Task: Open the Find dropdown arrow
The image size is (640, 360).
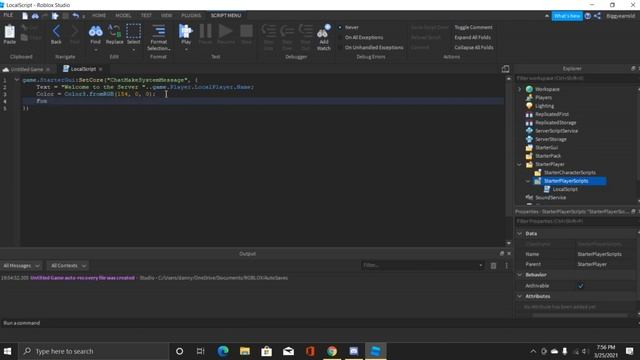Action: tap(96, 50)
